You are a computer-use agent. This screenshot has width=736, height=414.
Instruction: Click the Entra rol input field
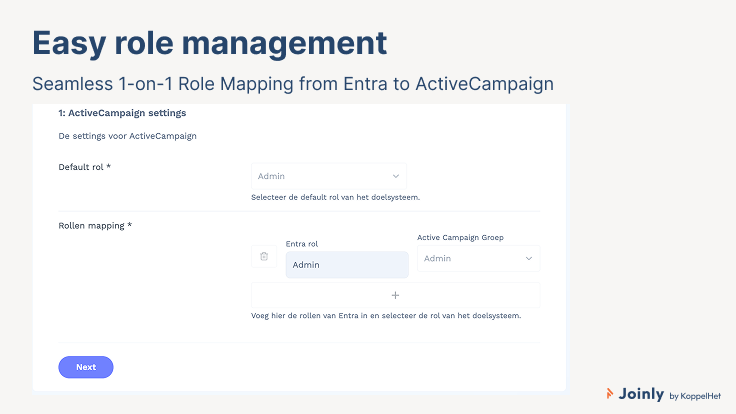click(x=347, y=265)
